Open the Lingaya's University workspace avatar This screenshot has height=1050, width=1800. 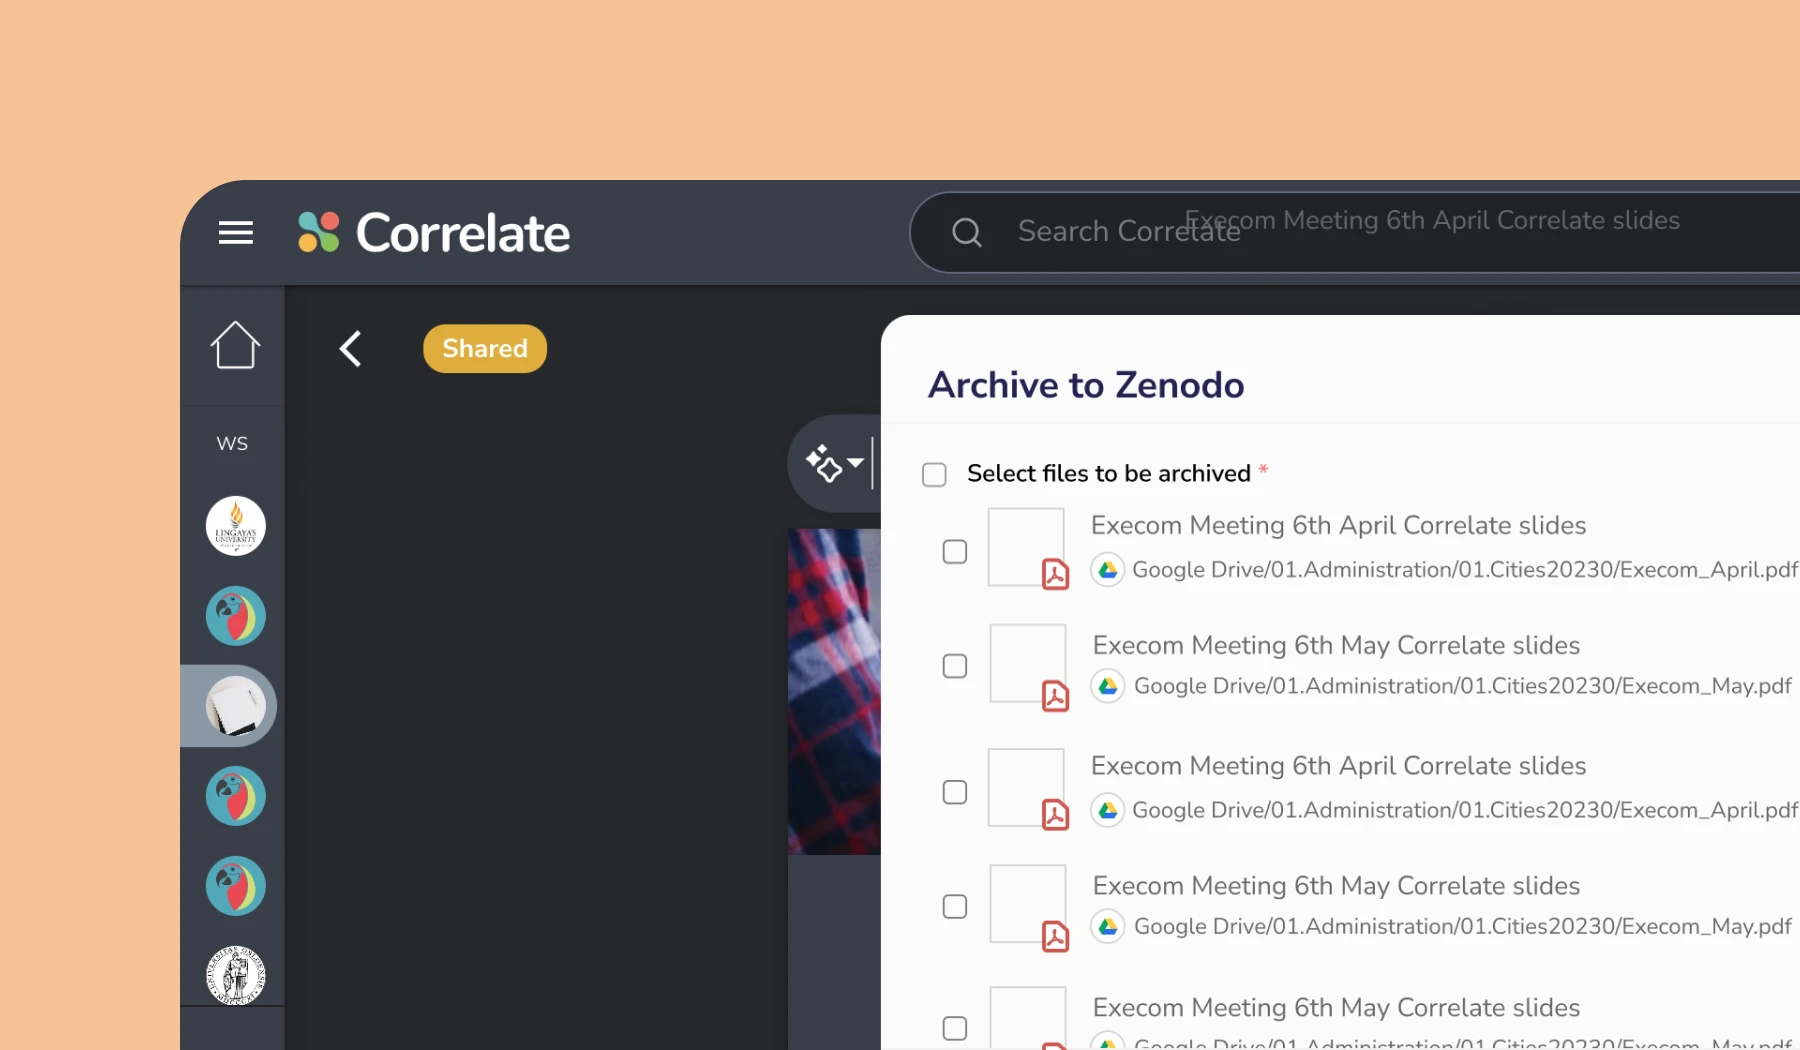point(236,526)
